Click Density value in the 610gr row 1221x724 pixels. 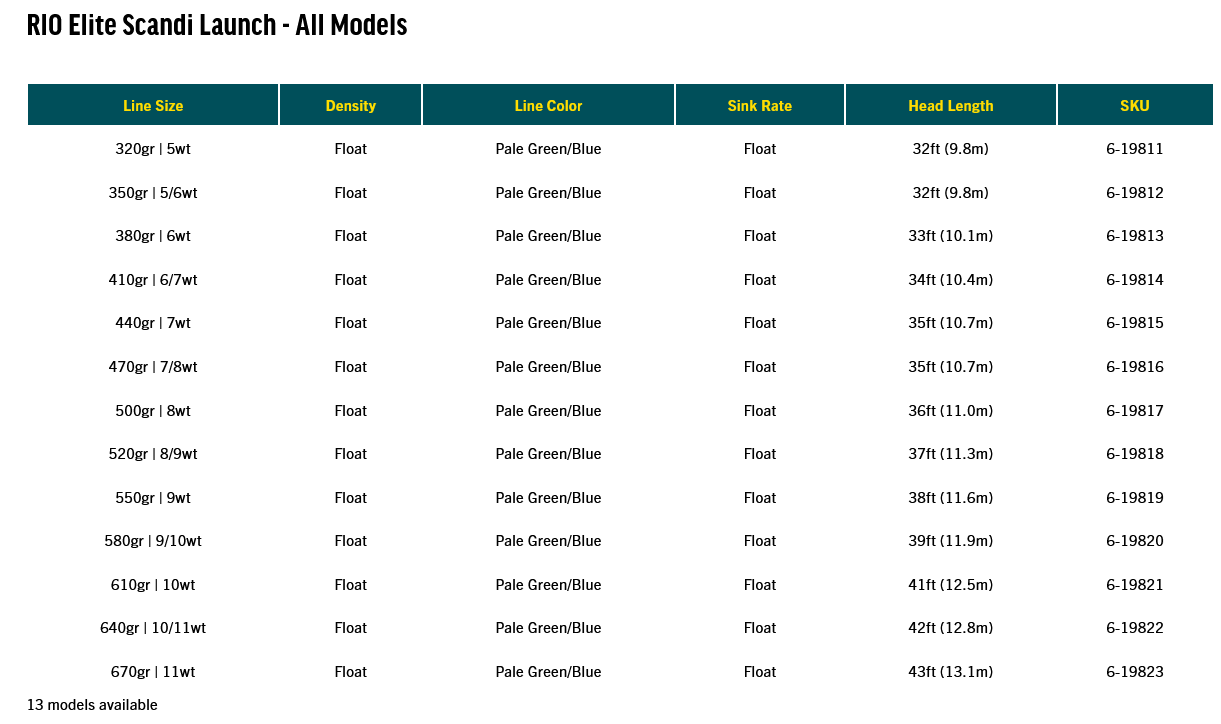click(x=351, y=585)
